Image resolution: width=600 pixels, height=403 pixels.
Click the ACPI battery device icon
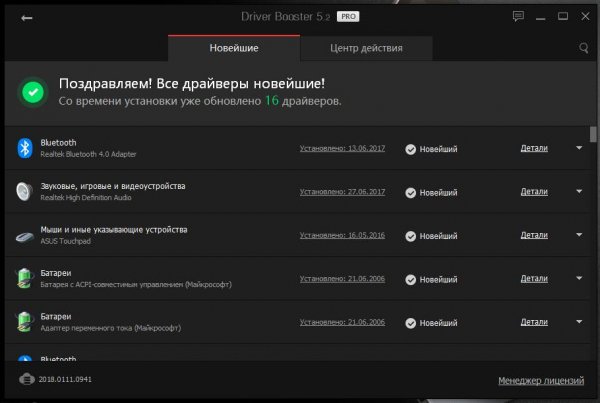pos(24,278)
